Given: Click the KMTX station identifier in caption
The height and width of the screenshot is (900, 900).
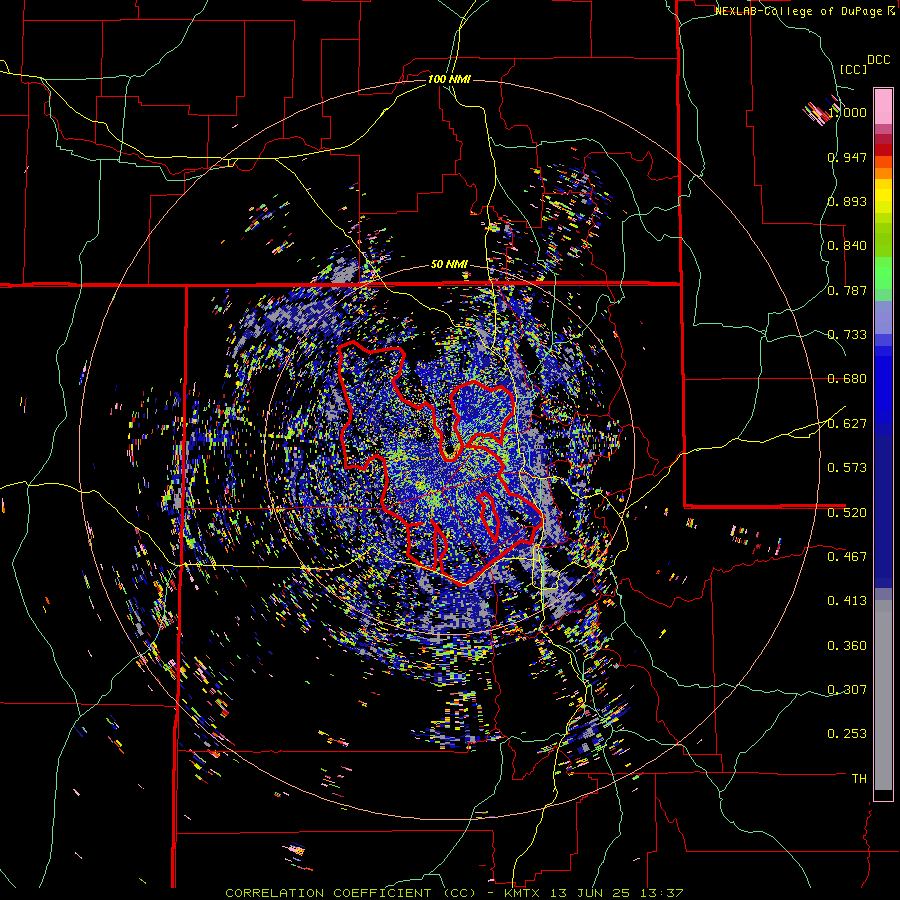Looking at the screenshot, I should 522,893.
